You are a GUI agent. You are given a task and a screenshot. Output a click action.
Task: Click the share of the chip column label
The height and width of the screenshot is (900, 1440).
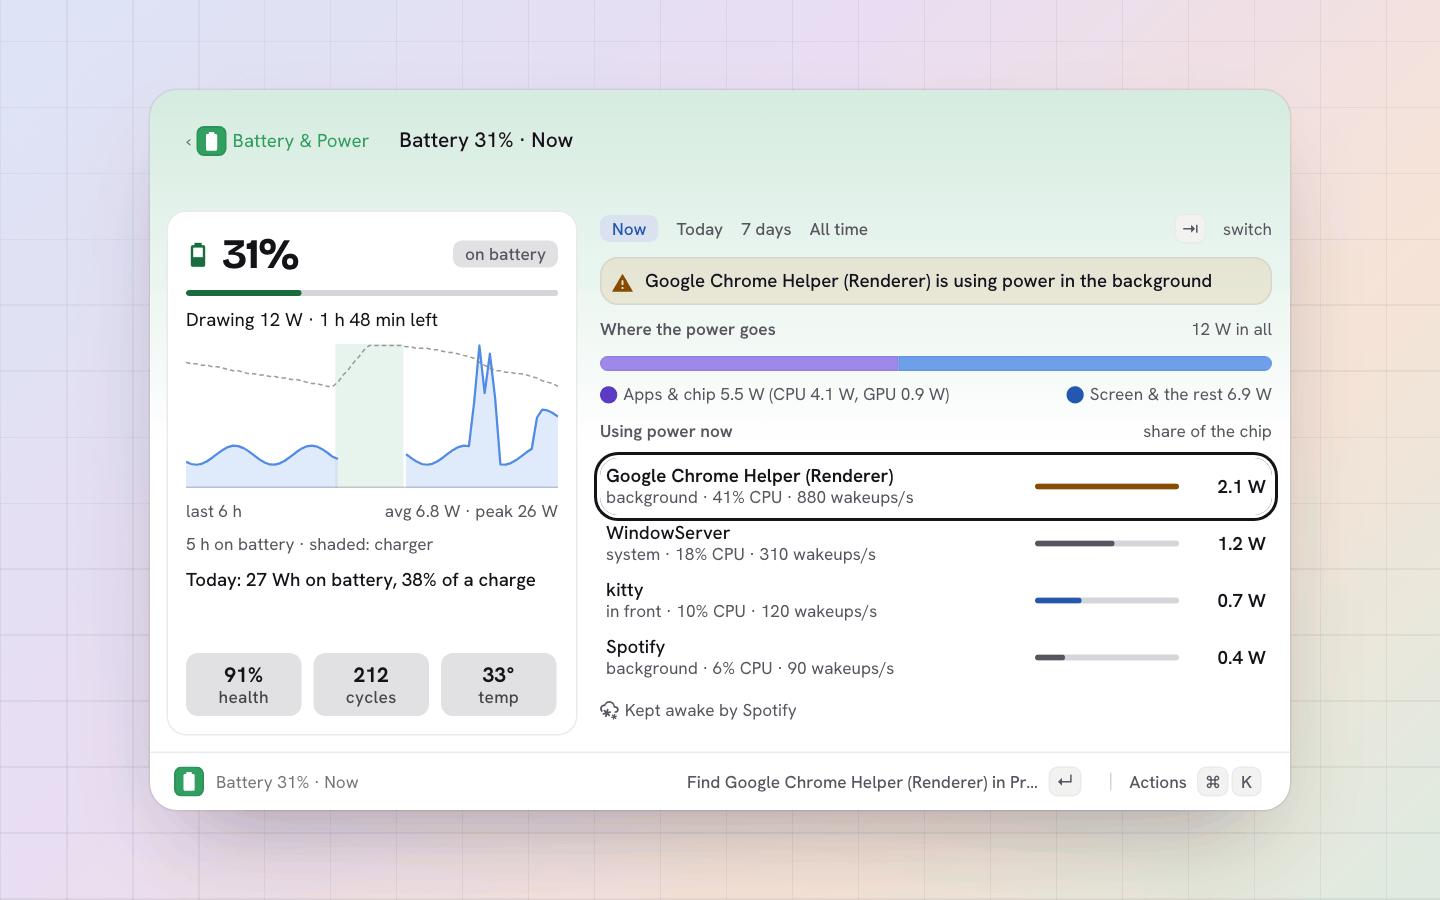tap(1207, 432)
